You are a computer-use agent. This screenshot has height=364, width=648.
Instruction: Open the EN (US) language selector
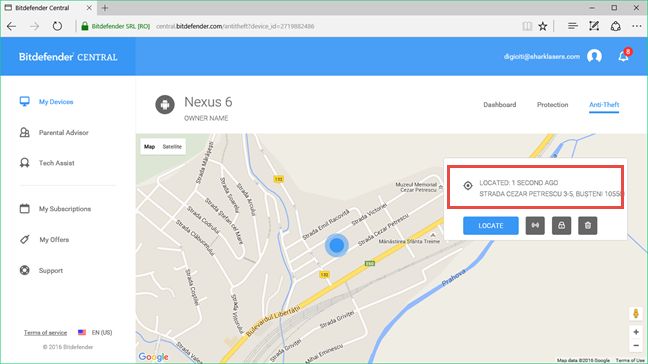click(x=95, y=333)
